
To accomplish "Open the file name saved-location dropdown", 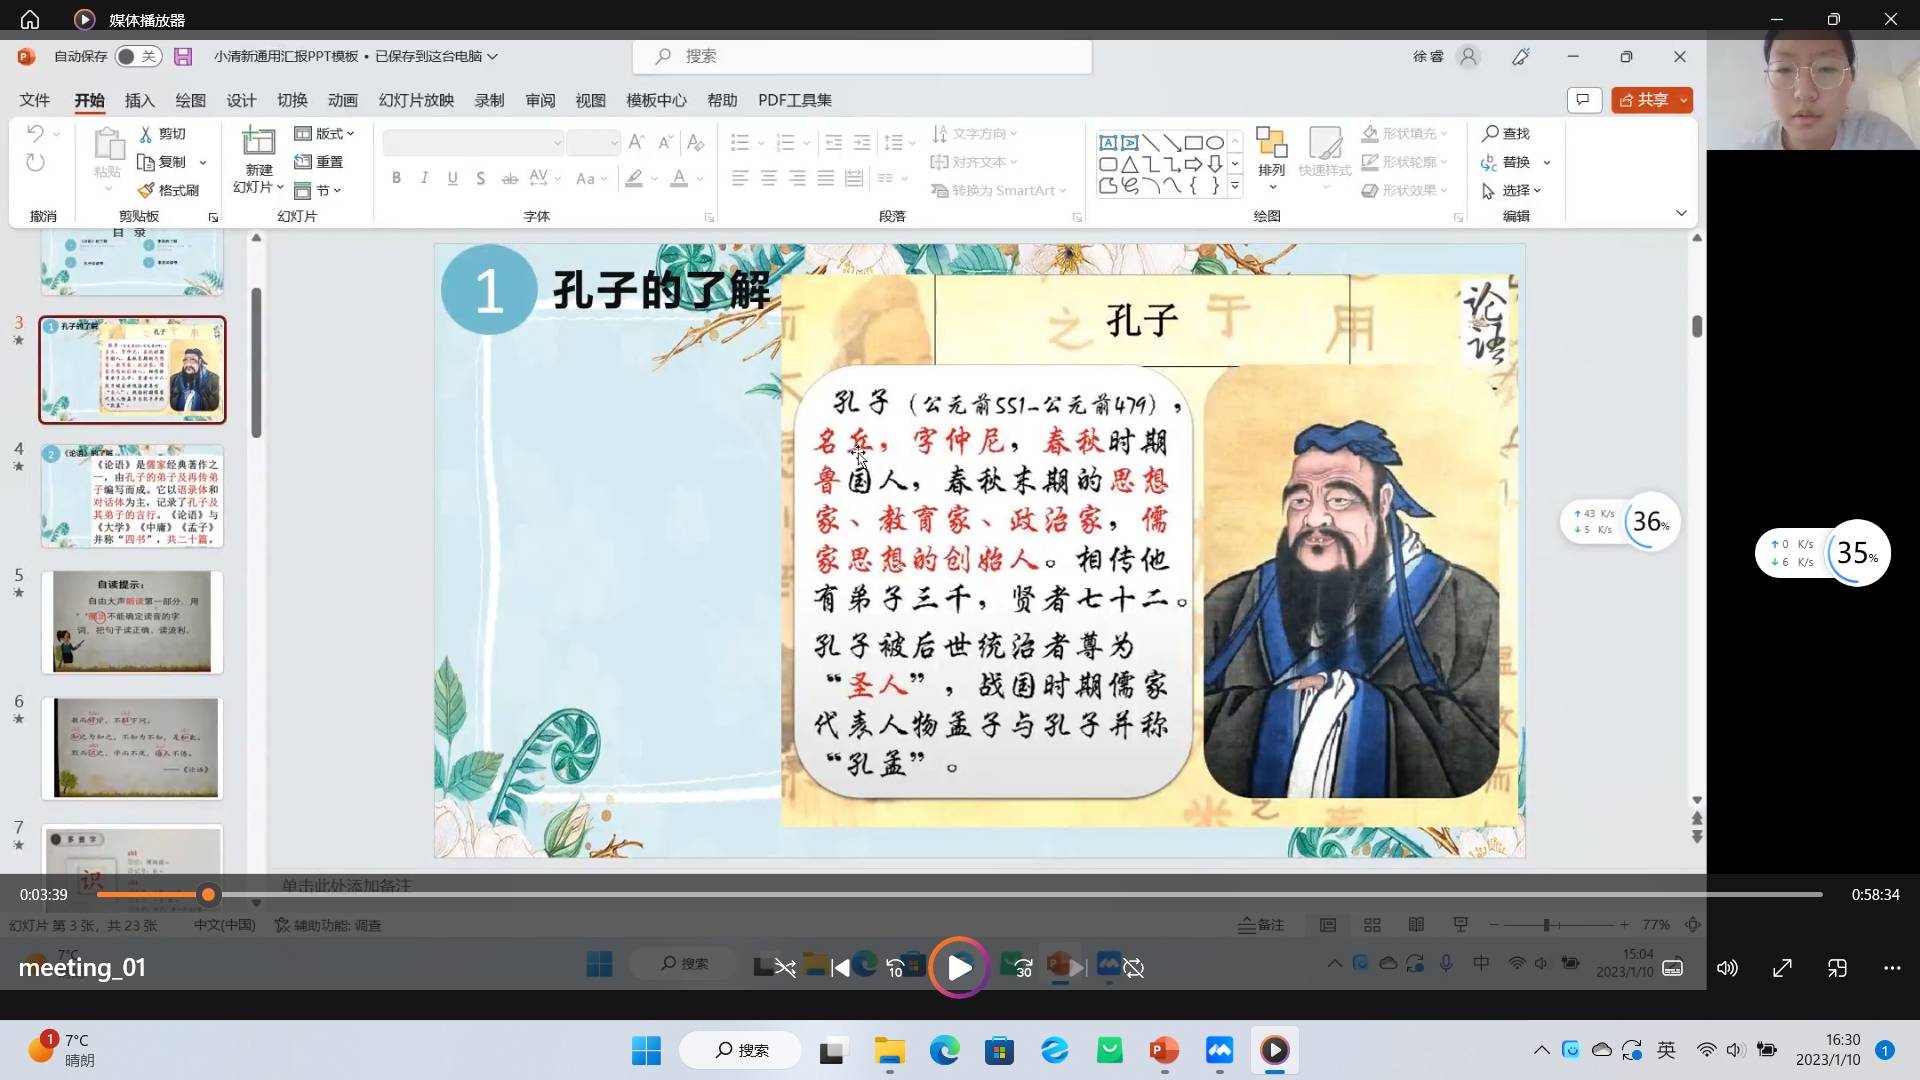I will (493, 56).
